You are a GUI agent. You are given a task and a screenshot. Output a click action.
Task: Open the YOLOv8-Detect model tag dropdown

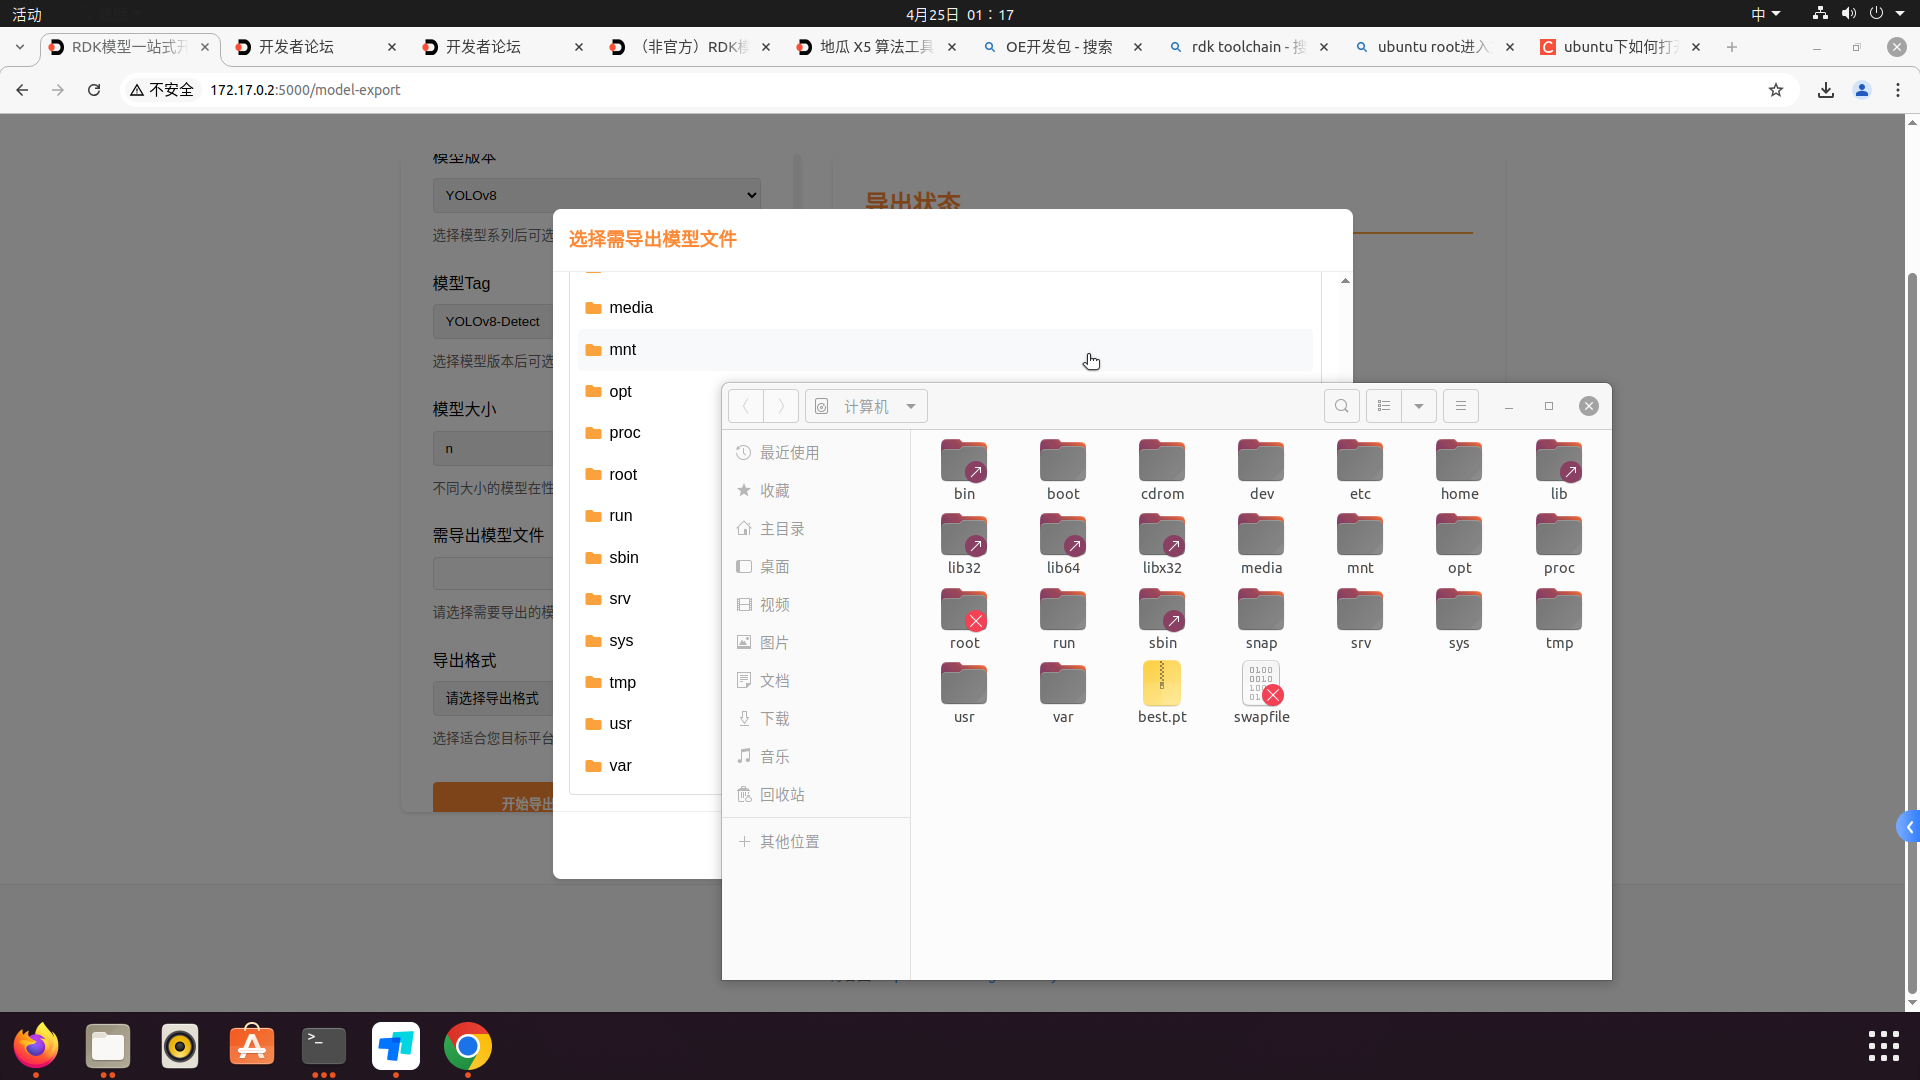(x=494, y=321)
